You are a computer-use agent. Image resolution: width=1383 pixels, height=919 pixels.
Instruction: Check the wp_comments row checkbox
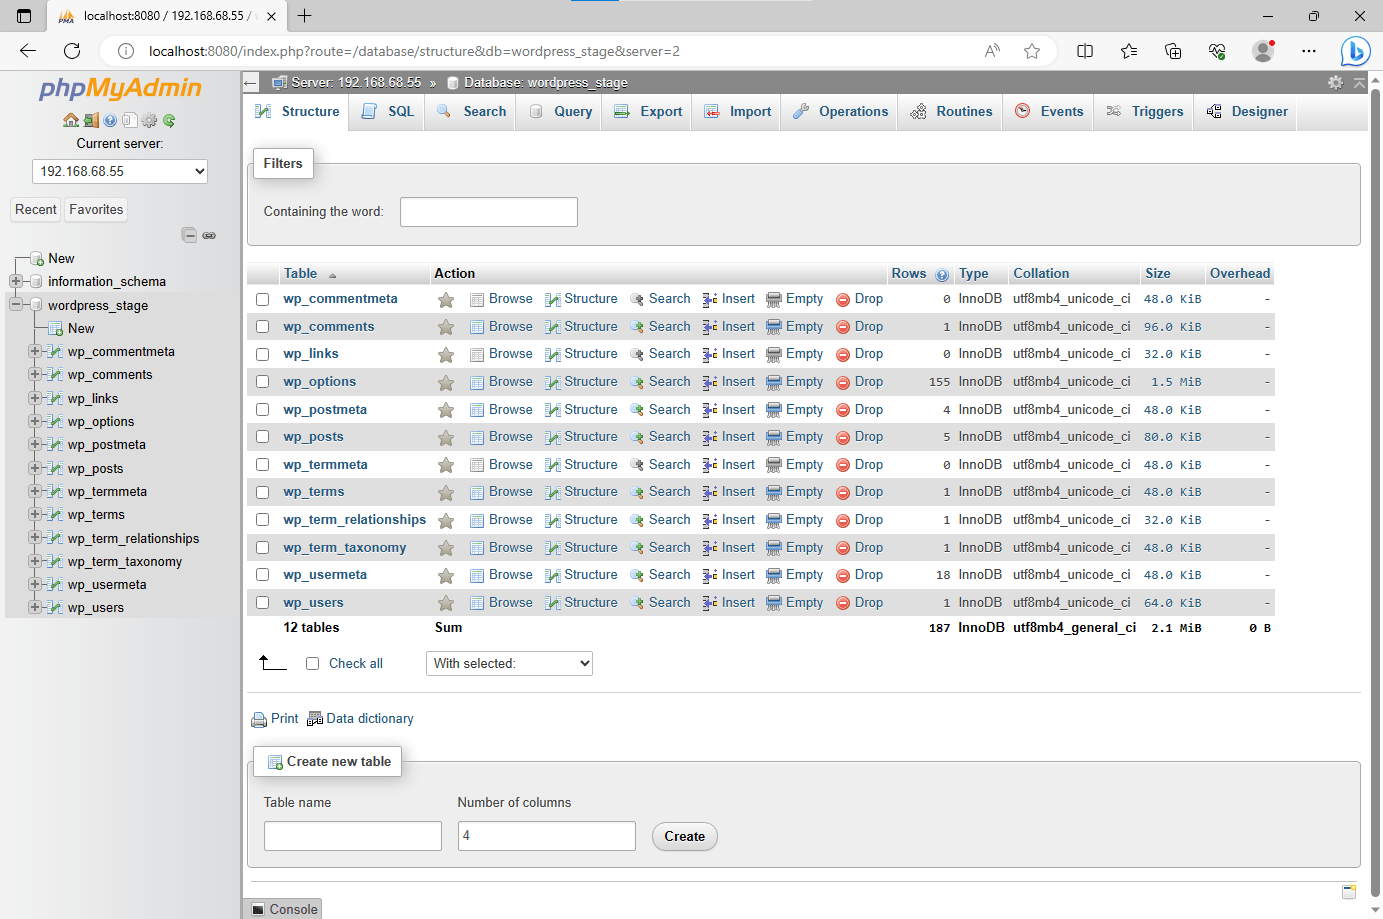coord(262,327)
